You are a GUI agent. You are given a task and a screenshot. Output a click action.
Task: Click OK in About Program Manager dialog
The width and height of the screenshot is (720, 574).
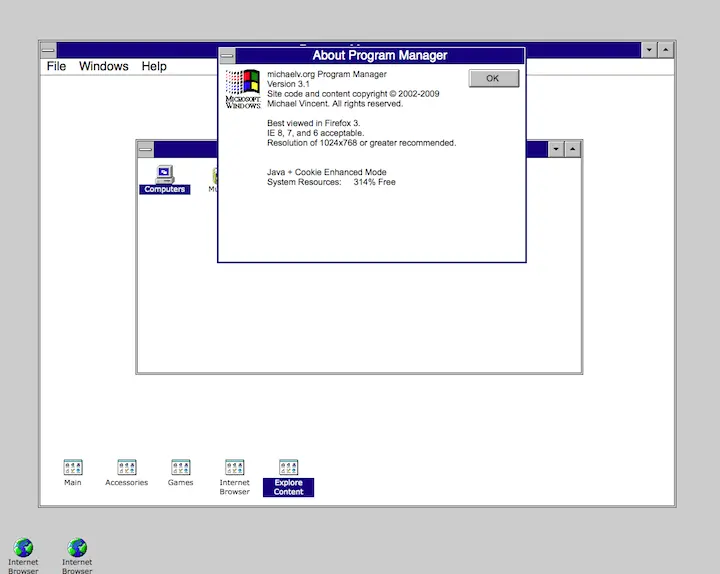point(494,78)
